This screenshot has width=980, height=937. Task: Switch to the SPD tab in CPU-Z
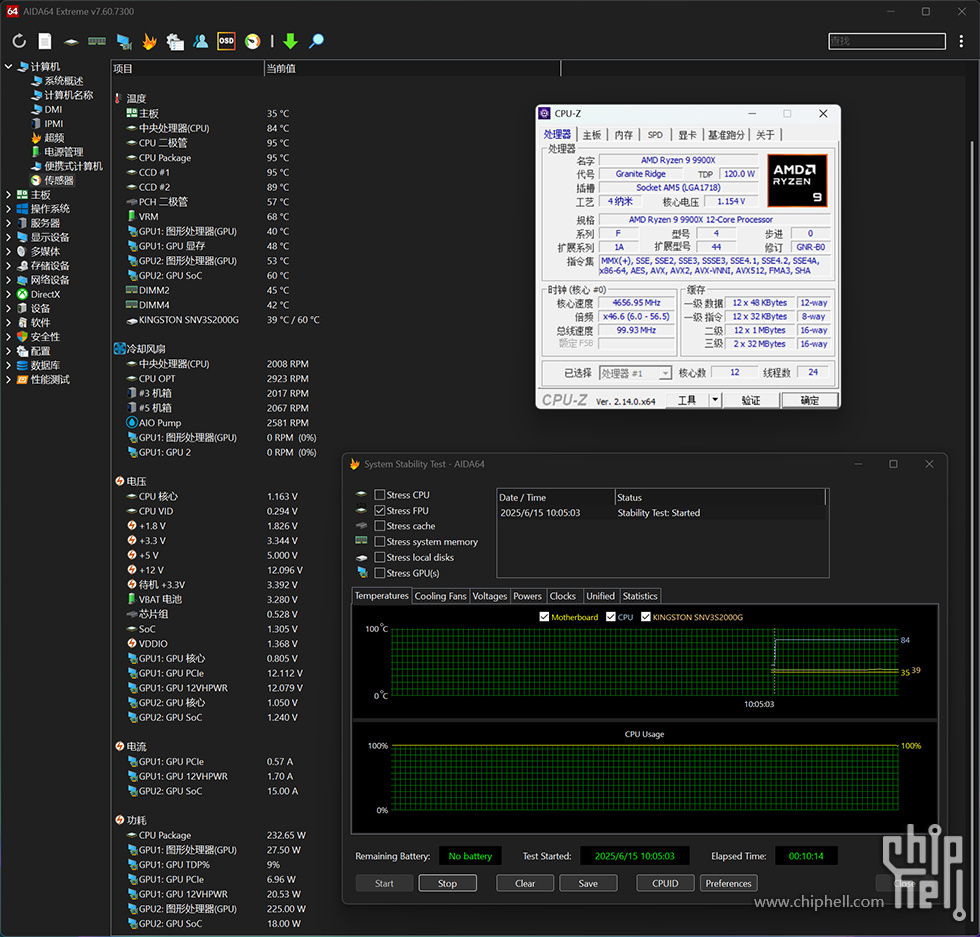[655, 135]
